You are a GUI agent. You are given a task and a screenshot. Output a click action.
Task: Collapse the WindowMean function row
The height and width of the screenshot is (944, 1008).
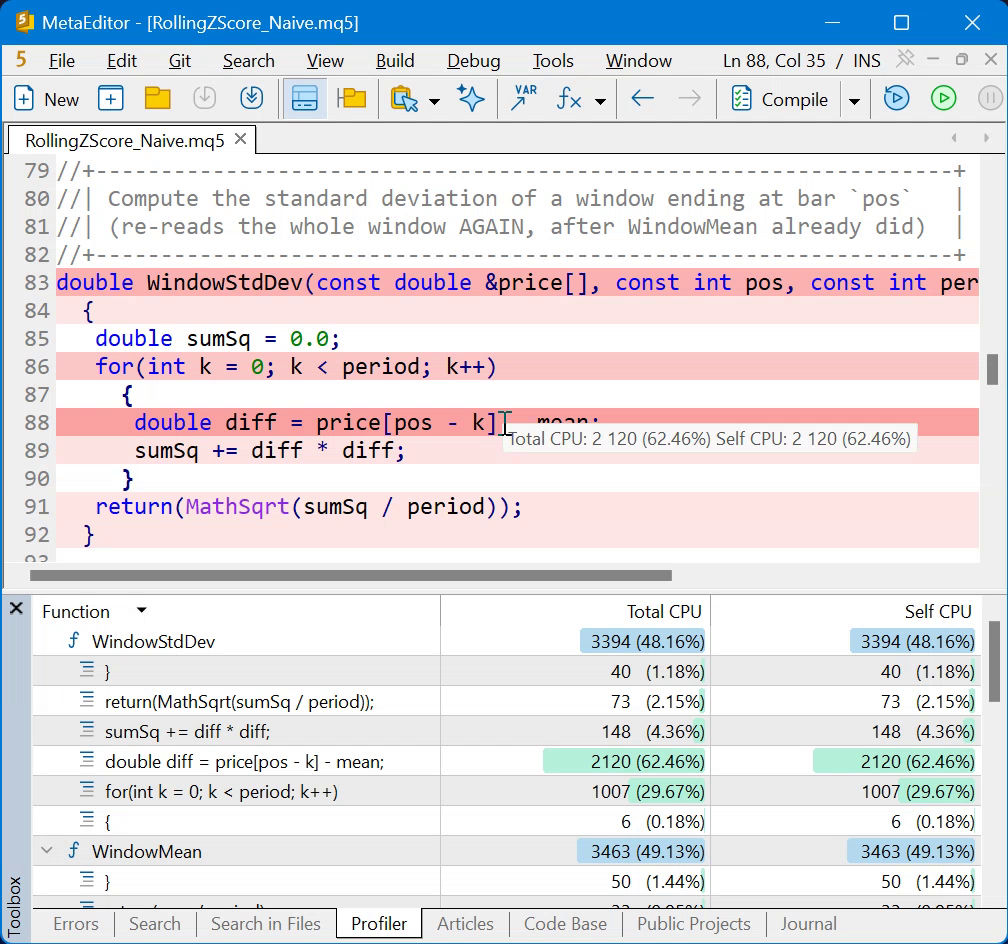[46, 850]
